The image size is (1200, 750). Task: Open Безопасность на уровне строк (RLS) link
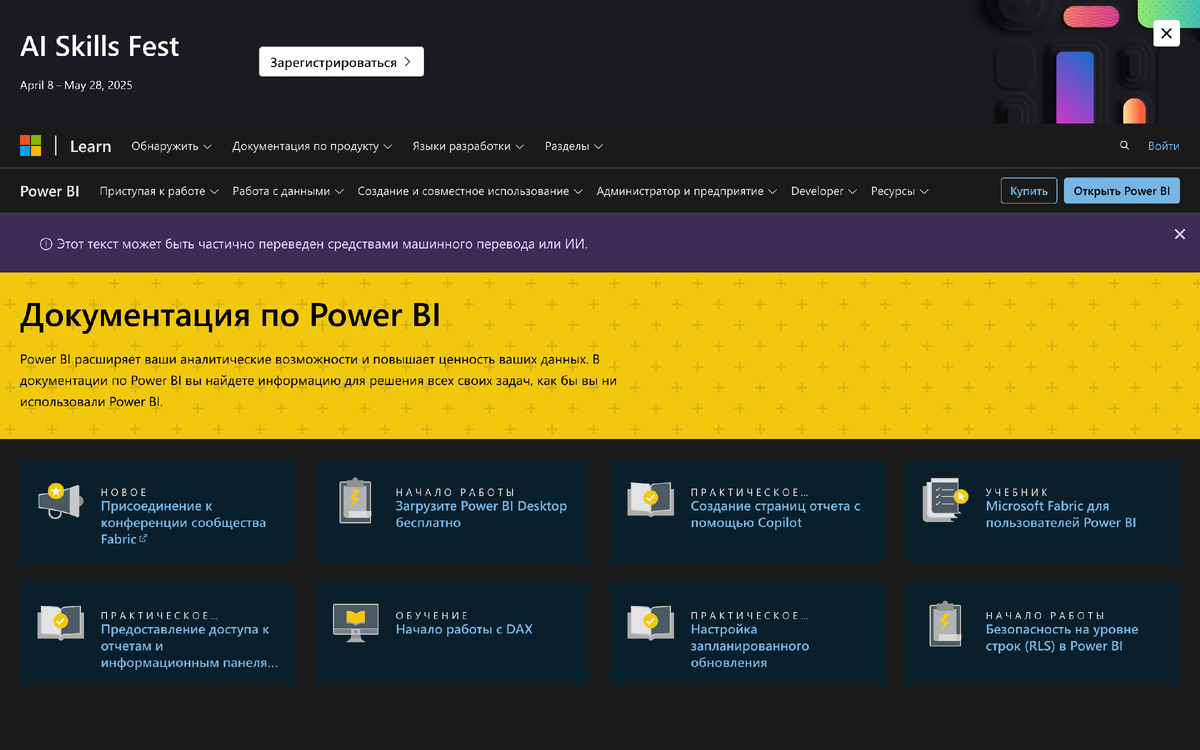tap(1062, 638)
